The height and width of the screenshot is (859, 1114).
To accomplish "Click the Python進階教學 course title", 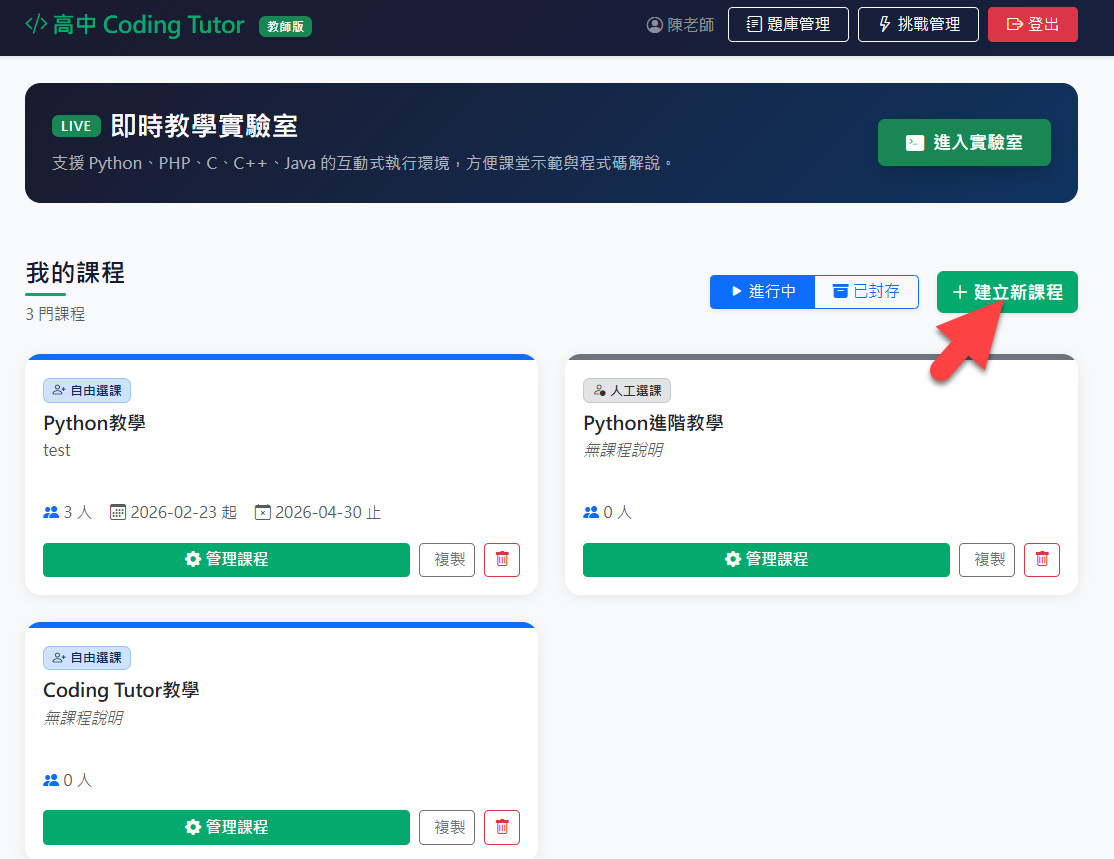I will point(653,423).
